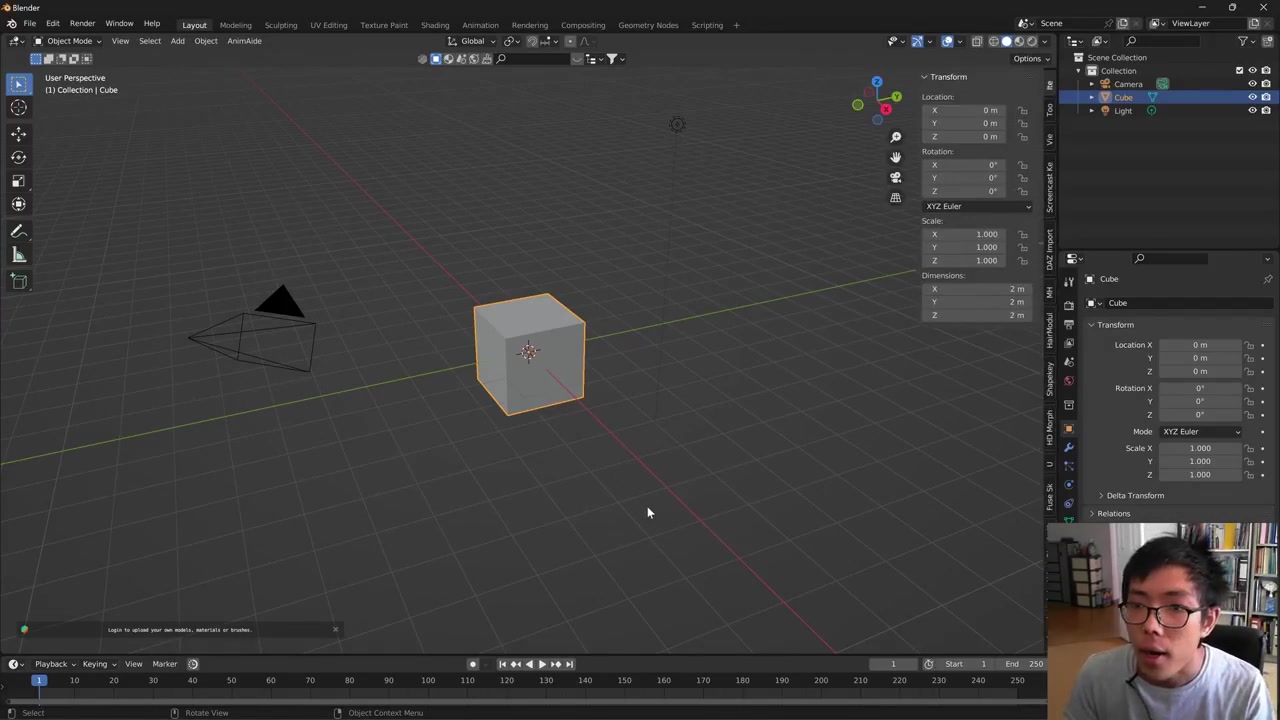The image size is (1280, 720).
Task: Toggle perspective/orthographic grid icon in viewport
Action: tap(895, 198)
